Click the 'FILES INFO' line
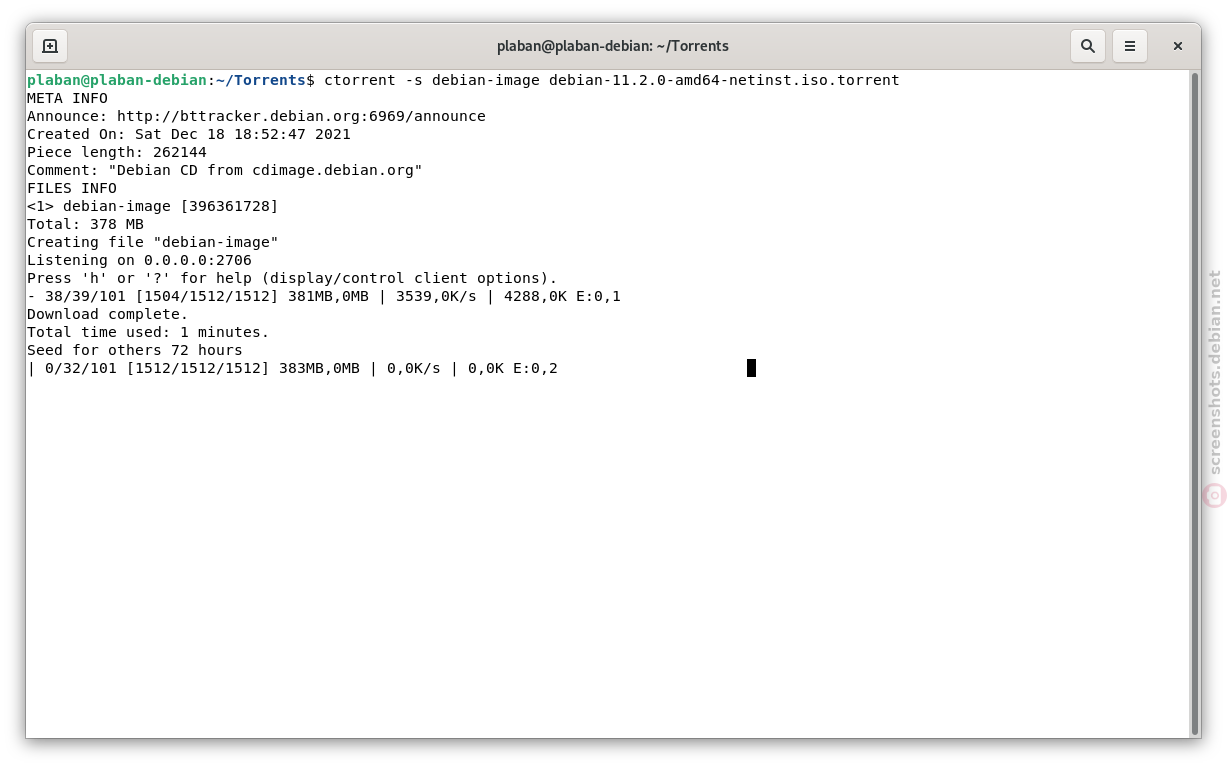1227x767 pixels. [72, 188]
